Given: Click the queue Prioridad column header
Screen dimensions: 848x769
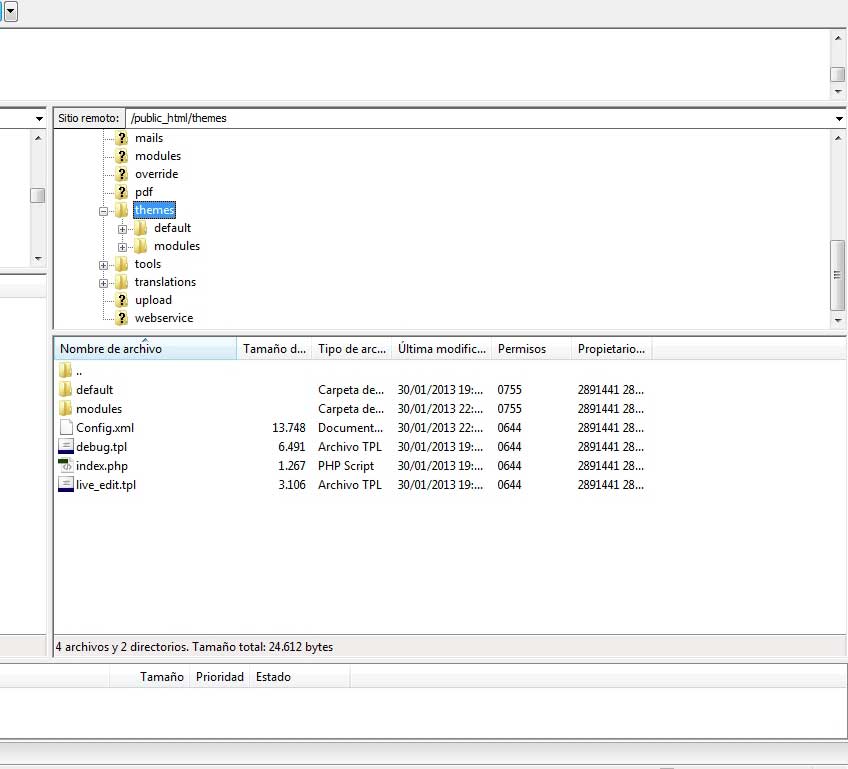Looking at the screenshot, I should [x=220, y=677].
